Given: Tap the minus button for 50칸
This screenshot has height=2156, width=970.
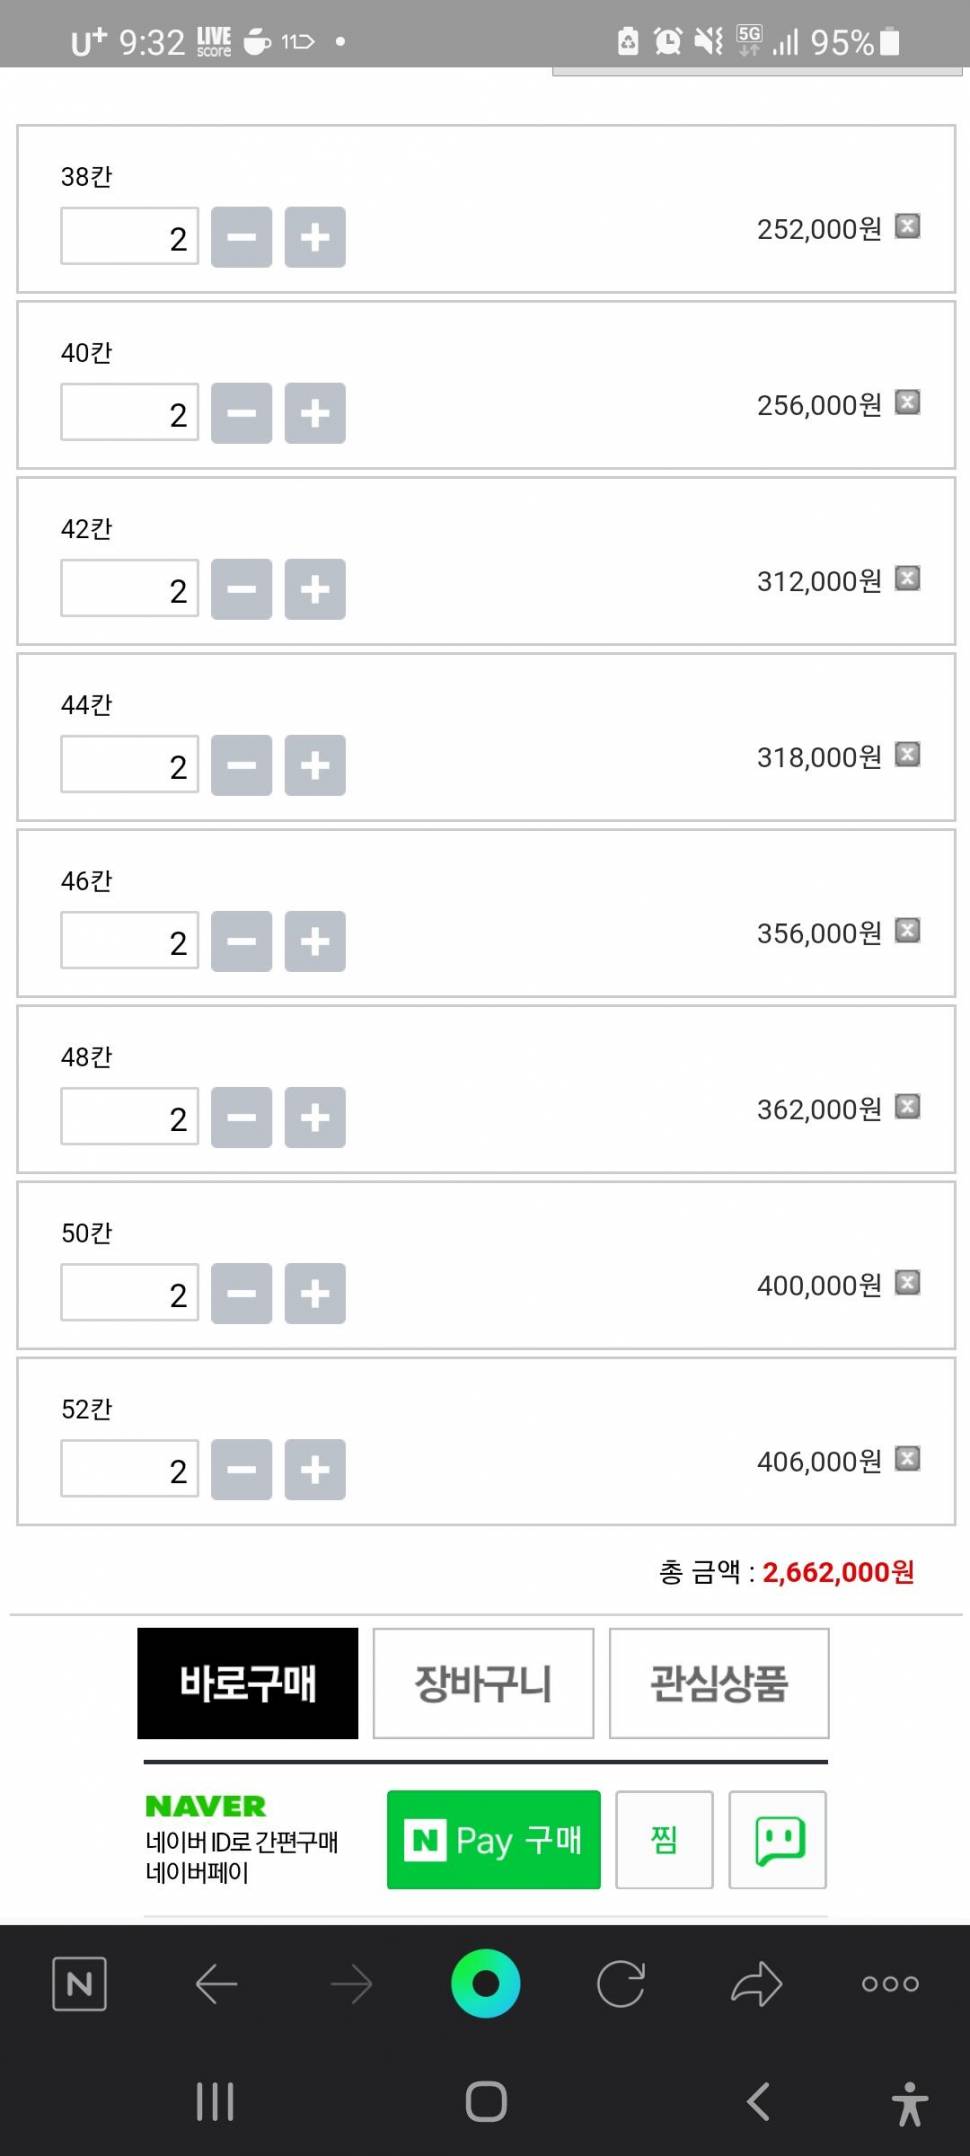Looking at the screenshot, I should [x=242, y=1293].
